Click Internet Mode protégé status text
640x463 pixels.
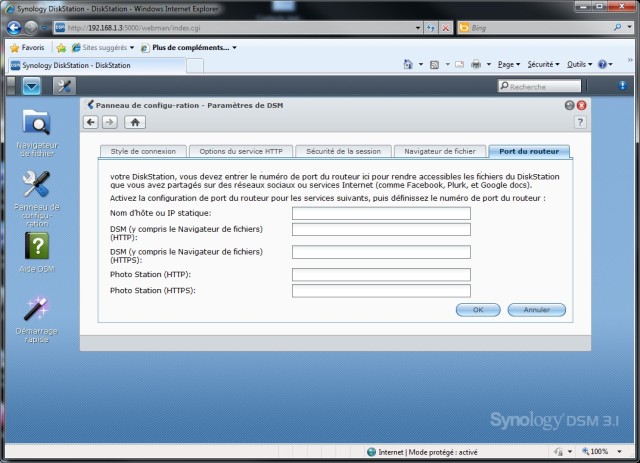coord(428,452)
